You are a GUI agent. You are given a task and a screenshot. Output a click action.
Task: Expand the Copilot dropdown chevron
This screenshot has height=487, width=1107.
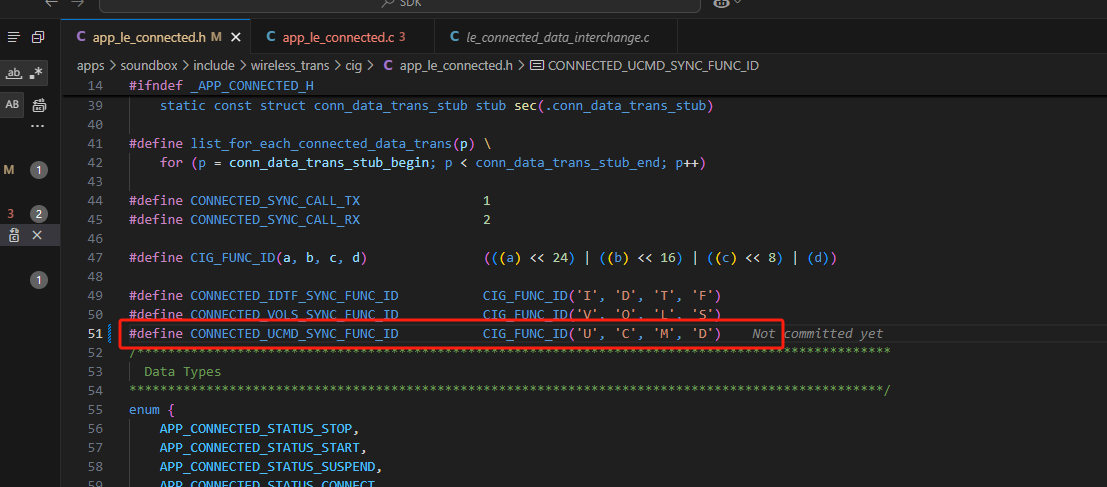coord(738,3)
